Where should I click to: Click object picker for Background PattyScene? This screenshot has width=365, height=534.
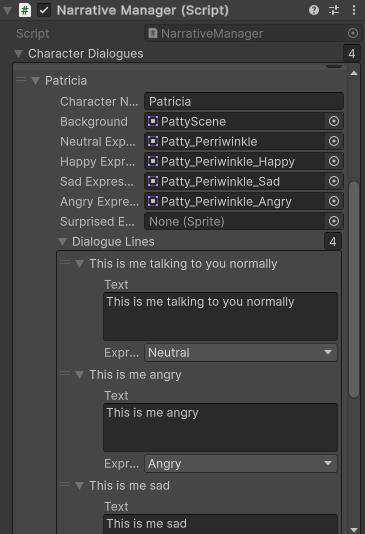click(334, 121)
